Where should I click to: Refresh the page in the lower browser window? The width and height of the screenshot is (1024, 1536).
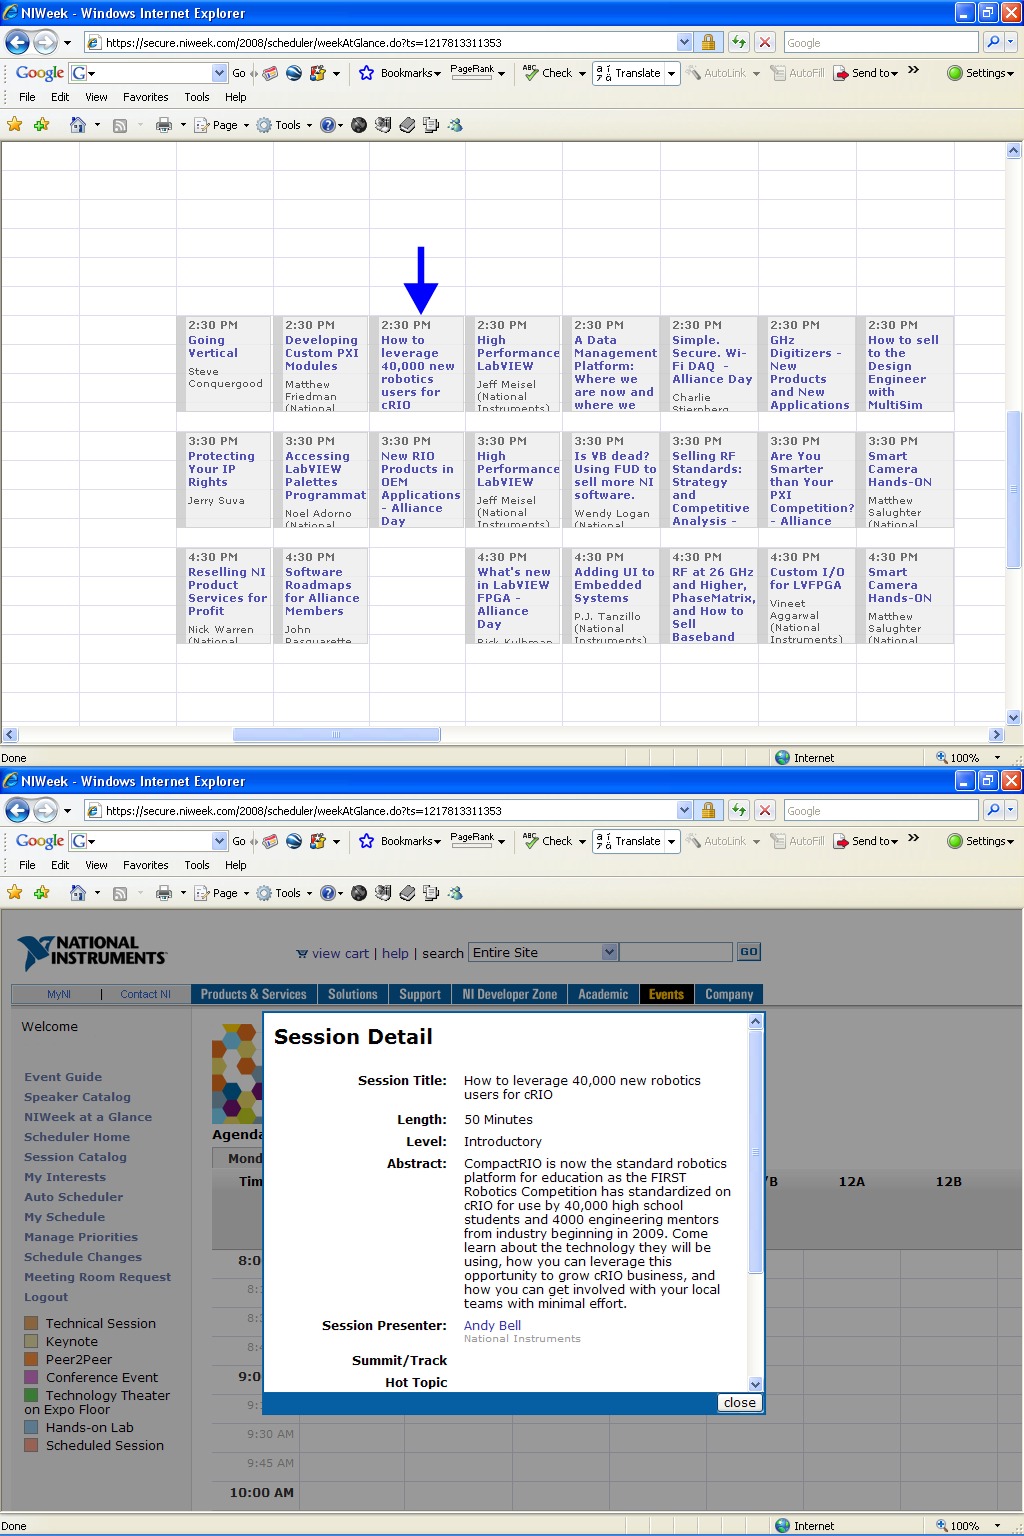point(738,810)
